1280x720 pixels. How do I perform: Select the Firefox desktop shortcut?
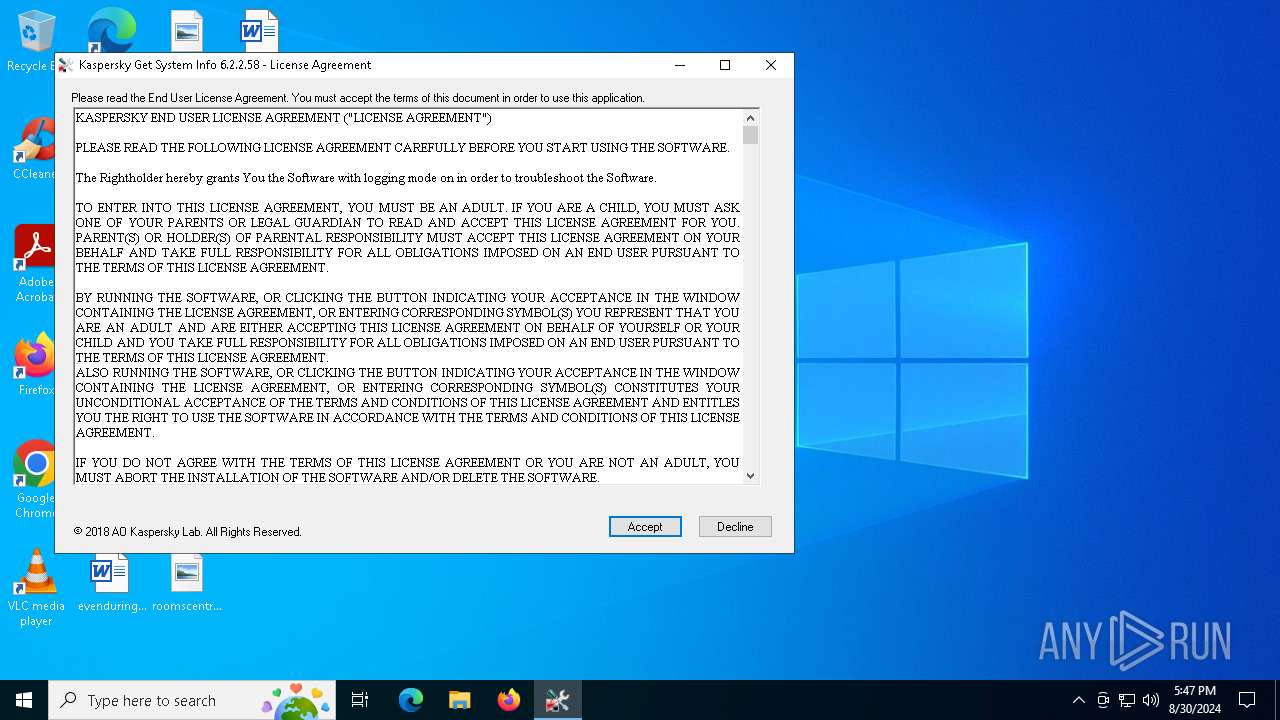click(x=36, y=365)
